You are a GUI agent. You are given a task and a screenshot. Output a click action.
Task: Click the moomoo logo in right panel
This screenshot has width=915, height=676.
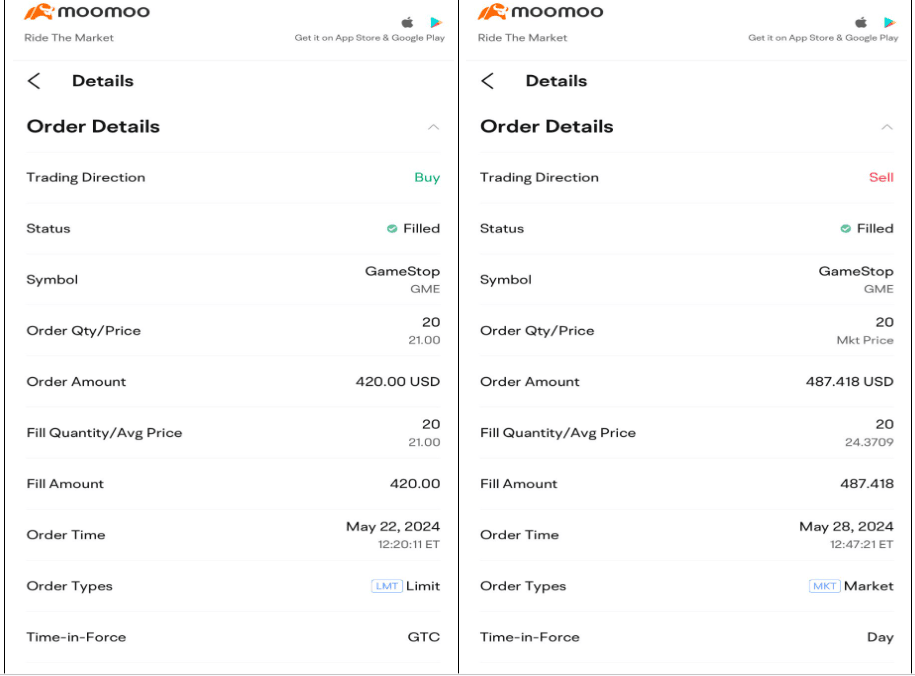[540, 13]
